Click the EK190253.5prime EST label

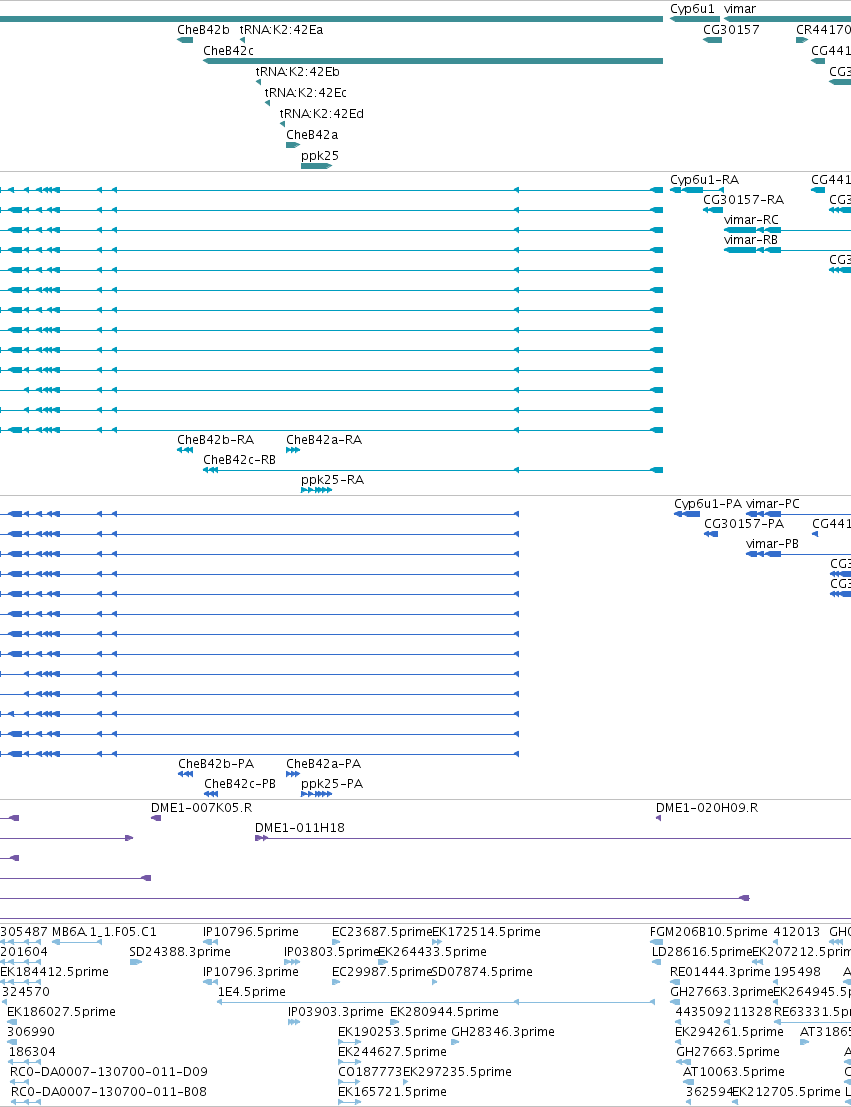click(x=392, y=1032)
